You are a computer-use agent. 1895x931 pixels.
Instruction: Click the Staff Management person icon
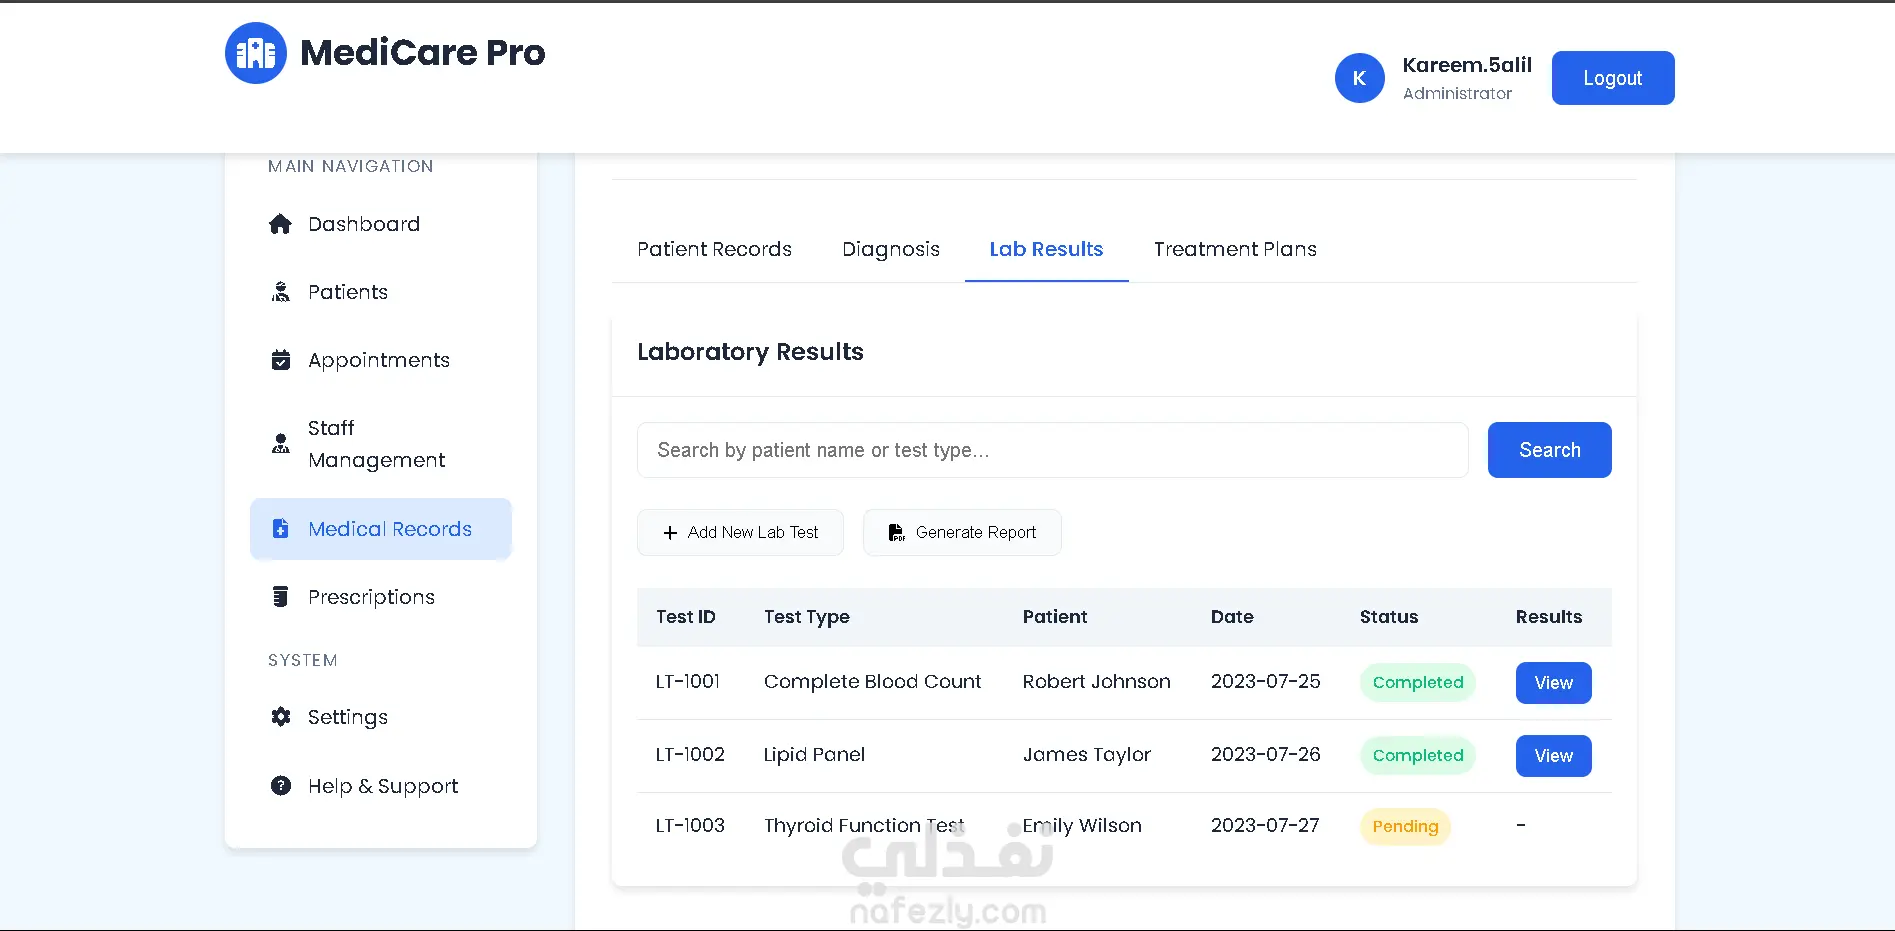(x=281, y=444)
